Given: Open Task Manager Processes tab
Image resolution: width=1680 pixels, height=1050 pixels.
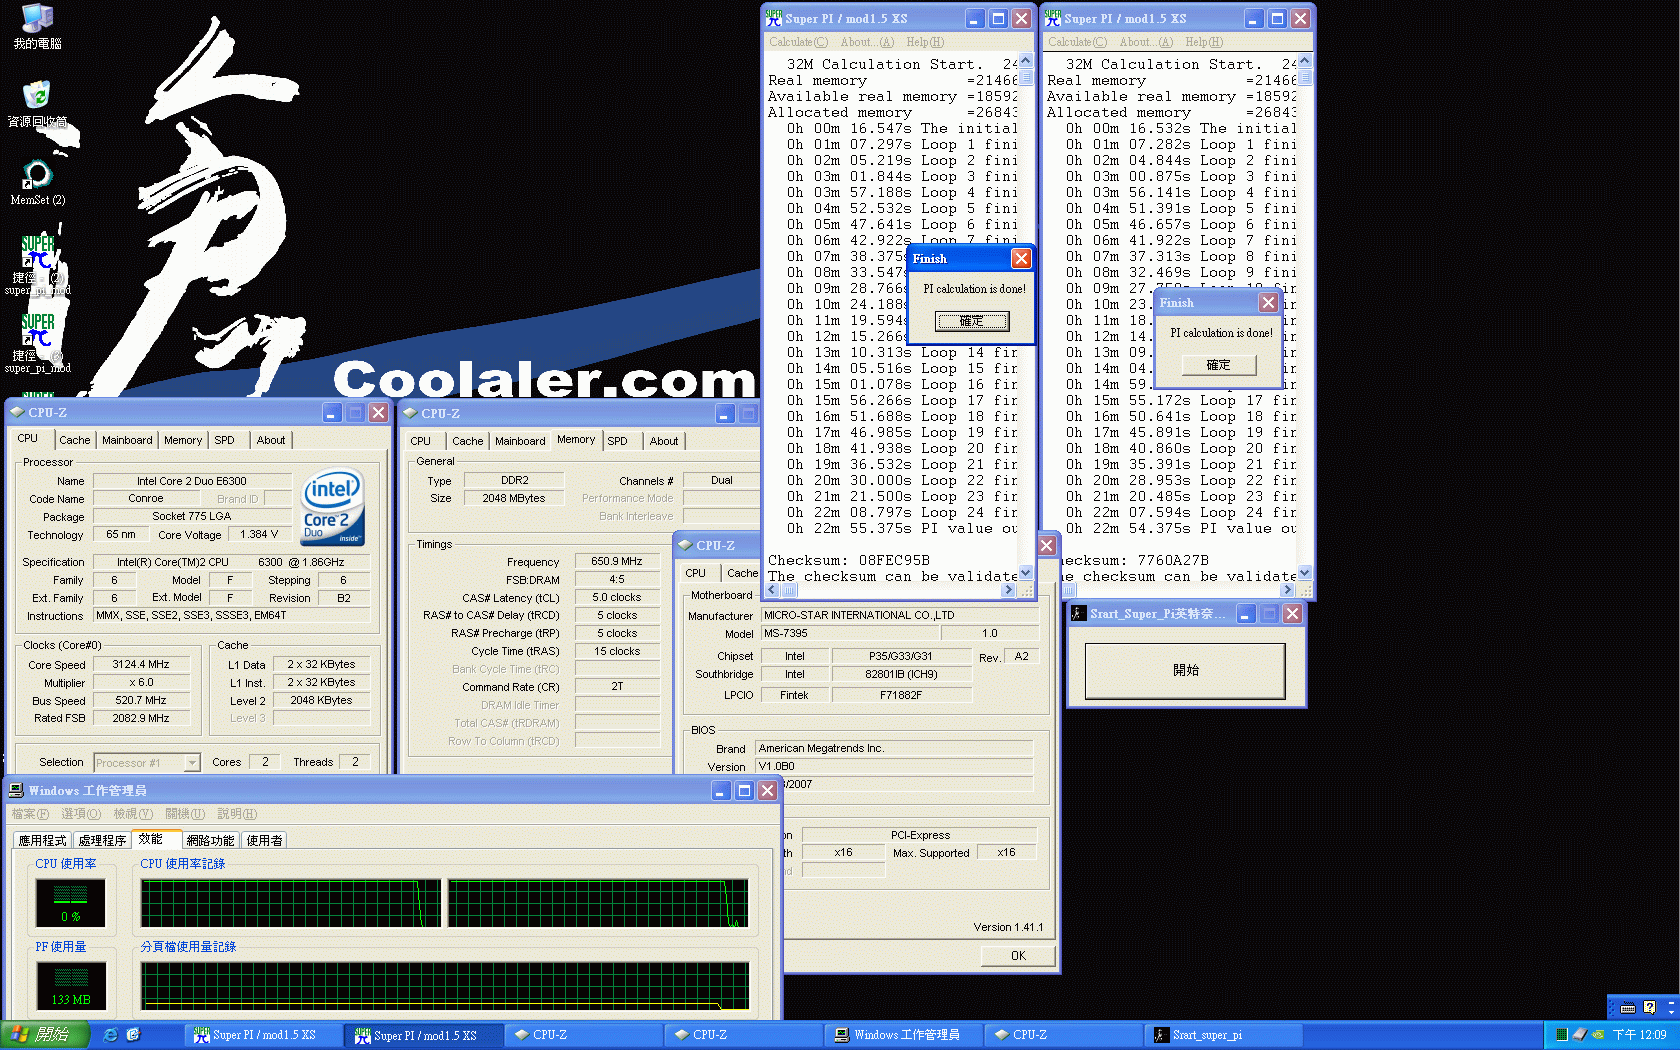Looking at the screenshot, I should (102, 841).
